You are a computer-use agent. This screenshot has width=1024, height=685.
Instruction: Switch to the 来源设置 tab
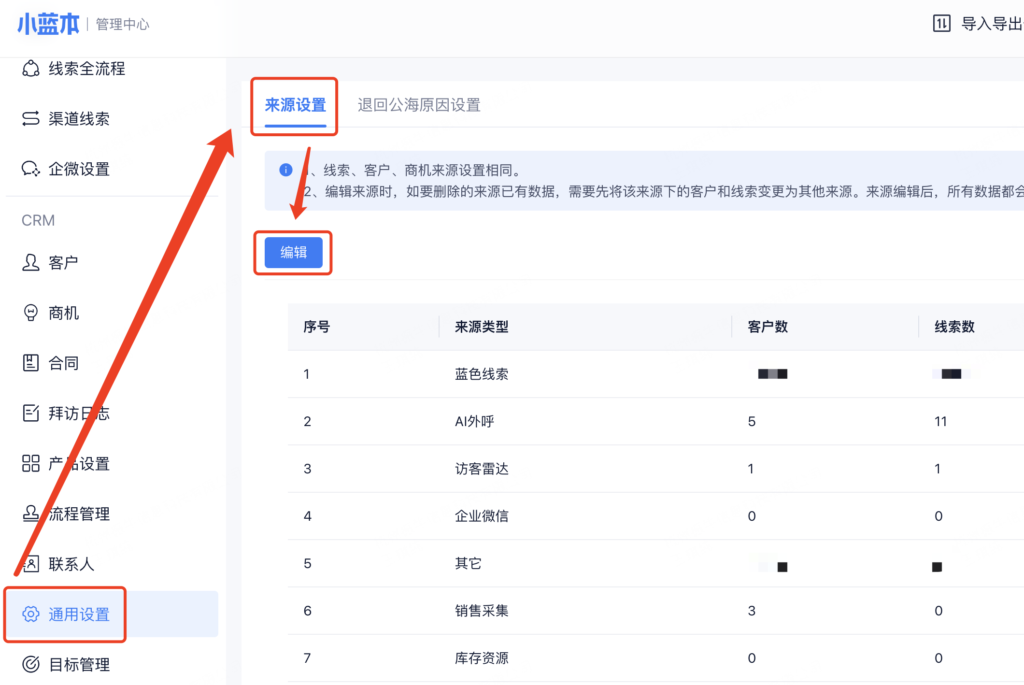295,105
